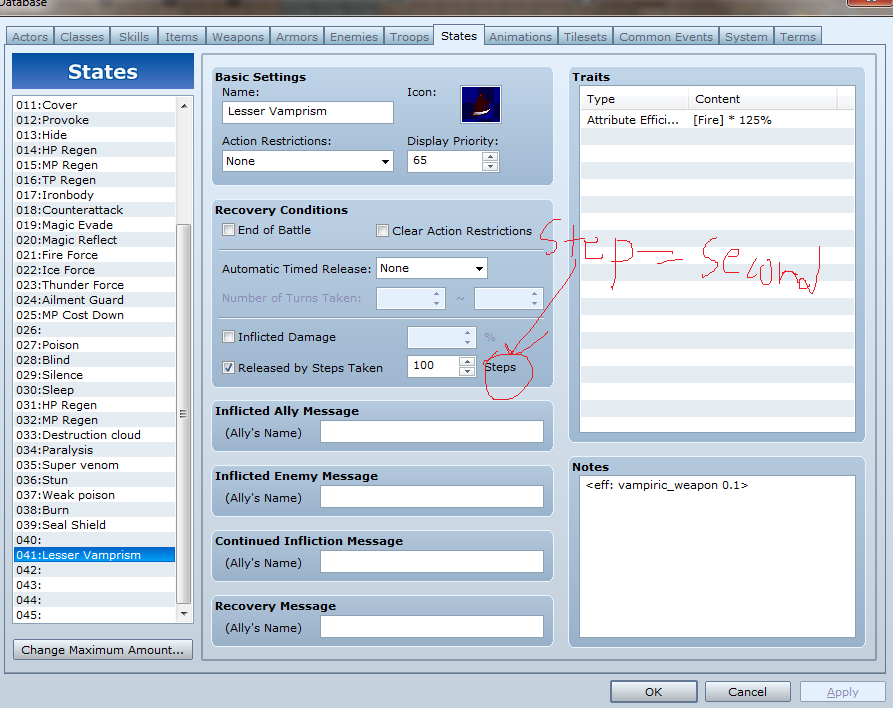The height and width of the screenshot is (708, 893).
Task: Click the States list scrollbar thumb
Action: pyautogui.click(x=184, y=414)
